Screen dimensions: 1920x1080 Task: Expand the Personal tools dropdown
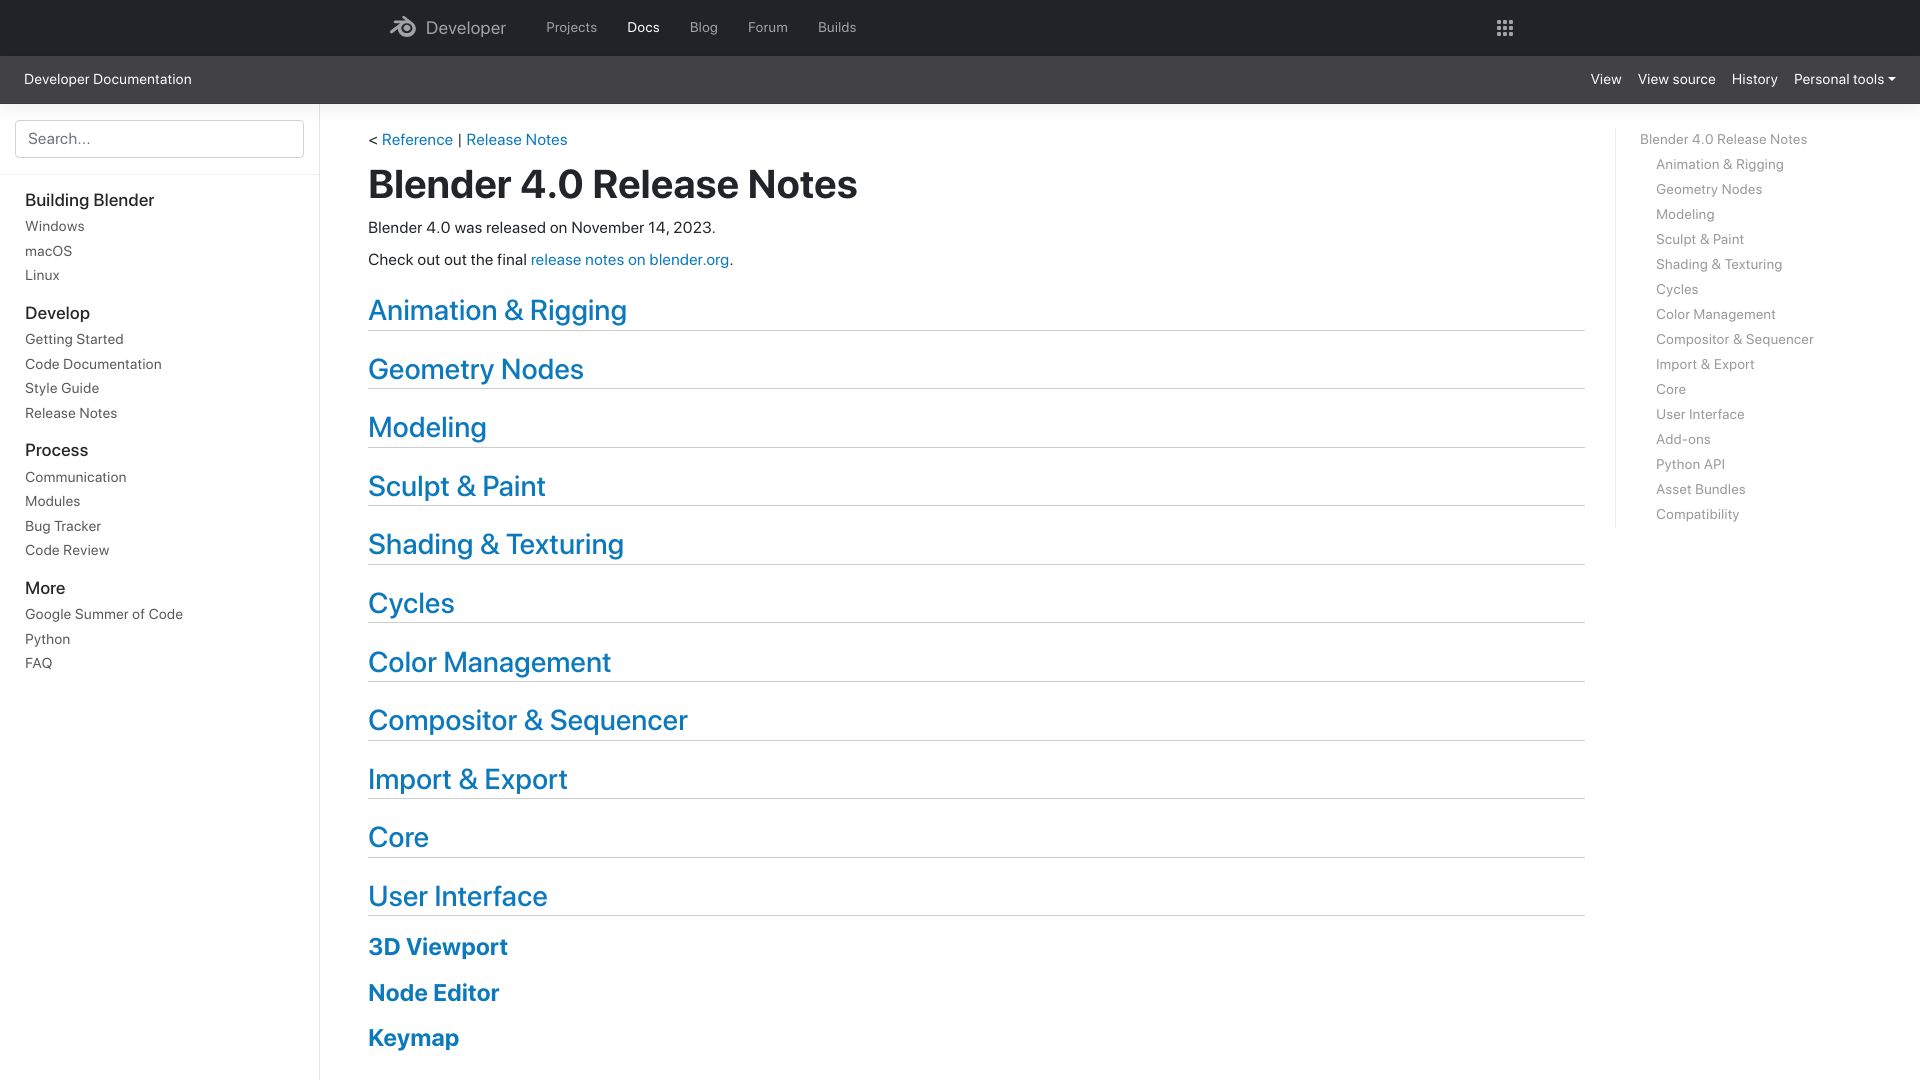click(1844, 79)
